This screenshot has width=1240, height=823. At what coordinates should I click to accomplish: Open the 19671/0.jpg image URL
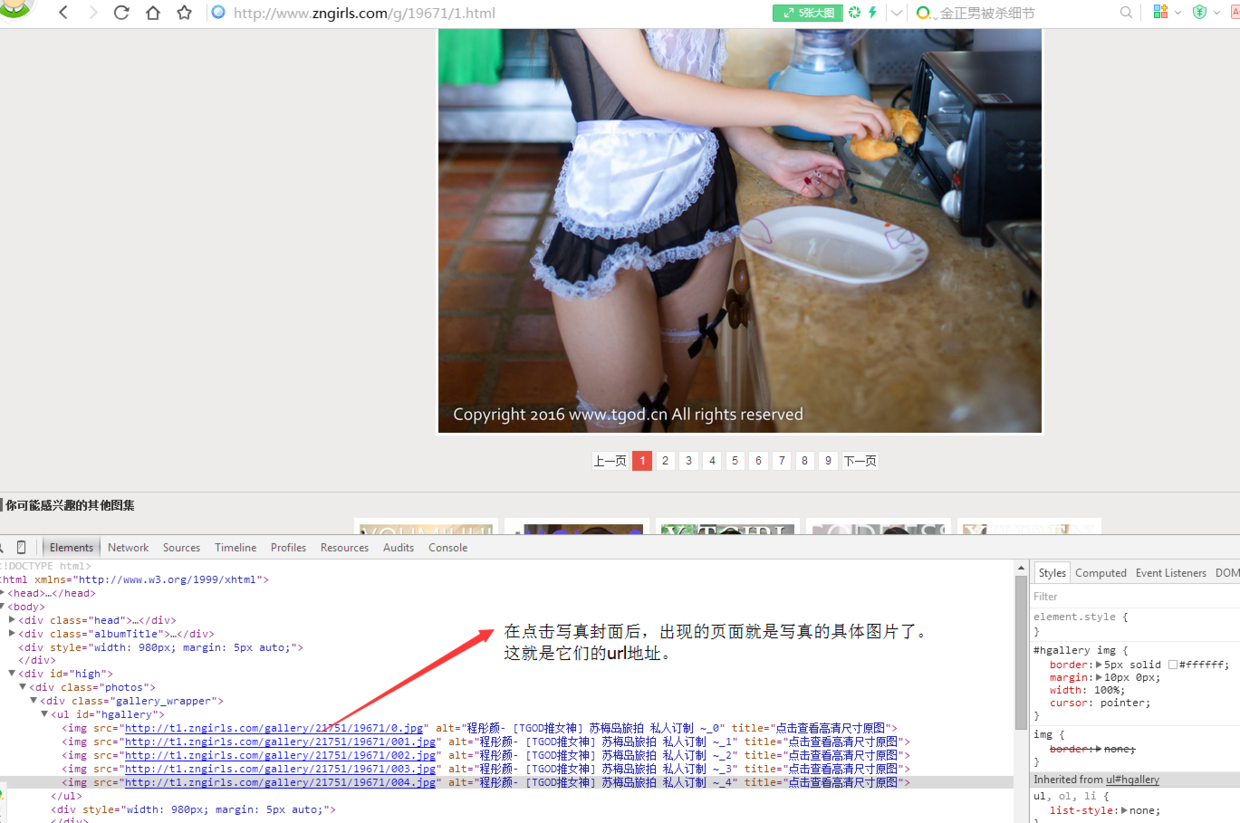pos(273,728)
